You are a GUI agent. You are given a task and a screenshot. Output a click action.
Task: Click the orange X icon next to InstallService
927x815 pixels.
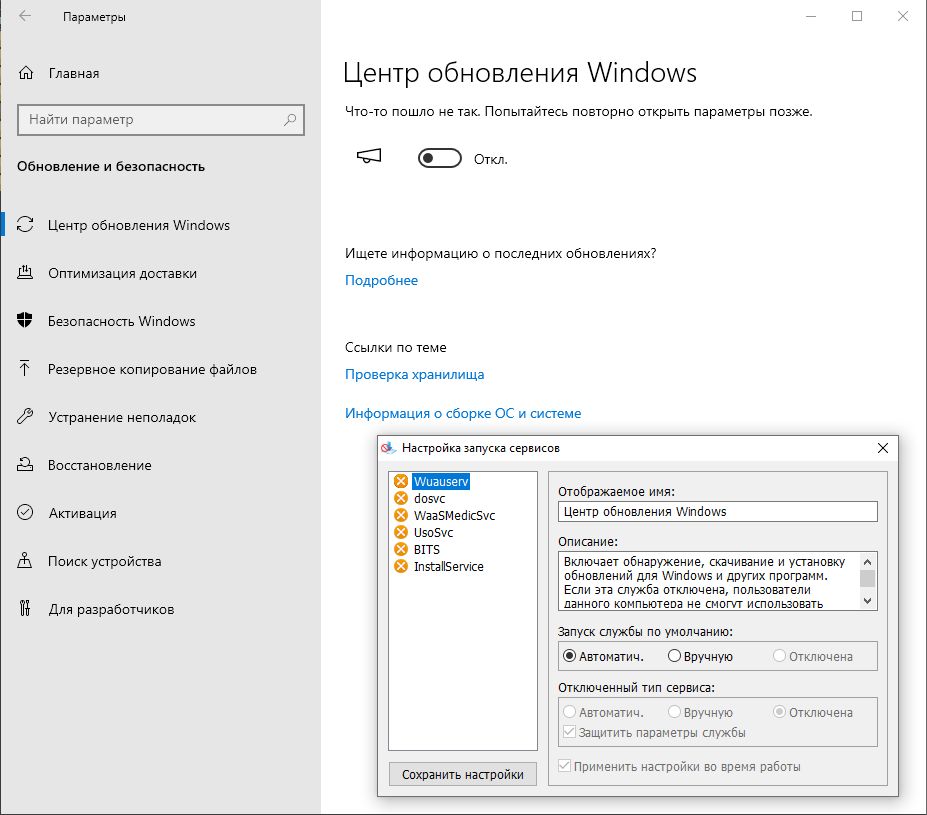(x=401, y=566)
